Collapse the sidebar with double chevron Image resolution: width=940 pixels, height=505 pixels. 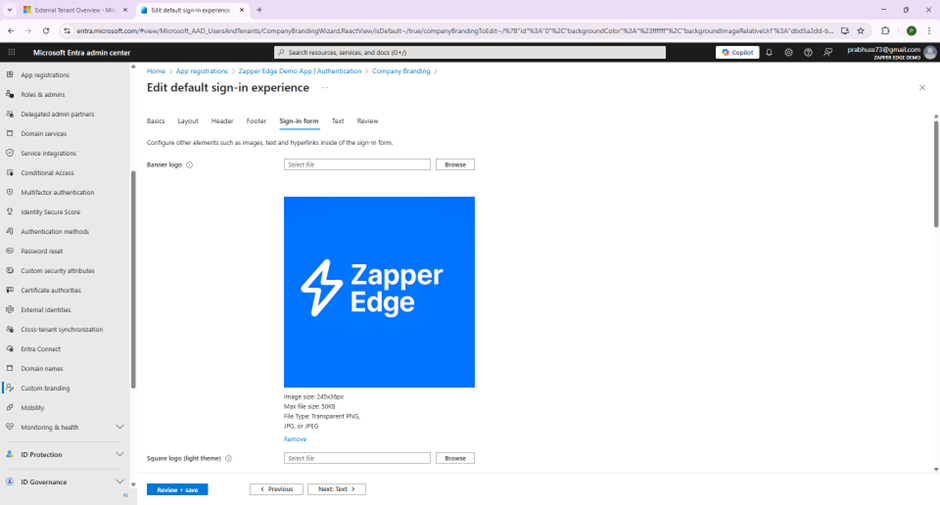[125, 495]
